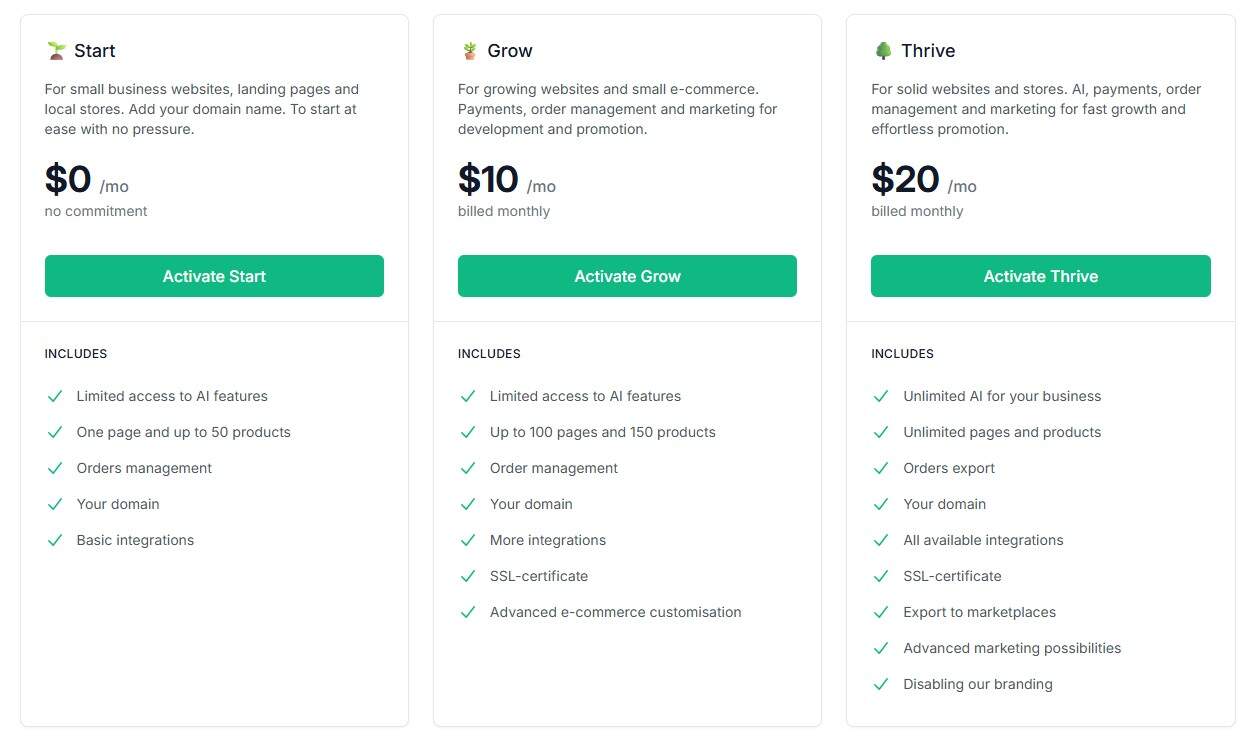This screenshot has width=1252, height=736.
Task: Click the checkmark beside SSL-certificate in Grow plan
Action: (468, 576)
